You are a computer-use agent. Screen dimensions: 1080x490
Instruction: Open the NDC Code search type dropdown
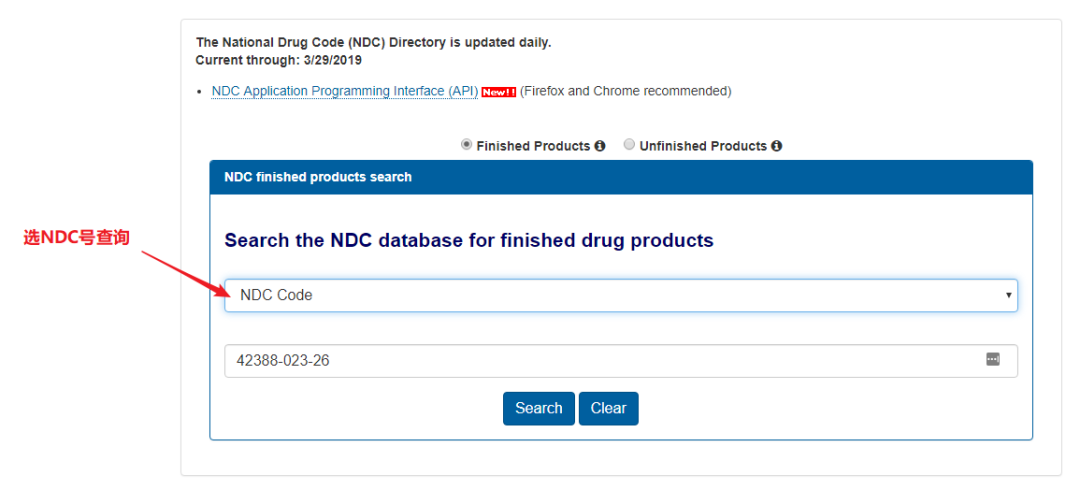tap(620, 296)
